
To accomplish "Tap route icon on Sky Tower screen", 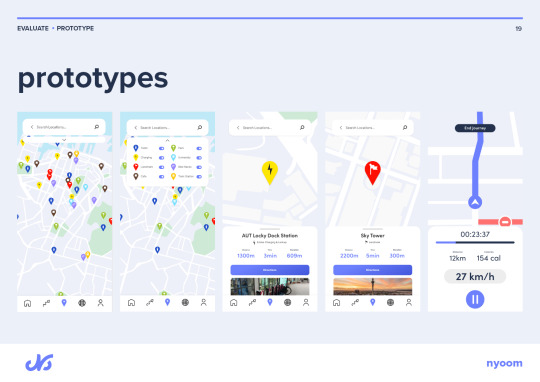I will point(355,302).
